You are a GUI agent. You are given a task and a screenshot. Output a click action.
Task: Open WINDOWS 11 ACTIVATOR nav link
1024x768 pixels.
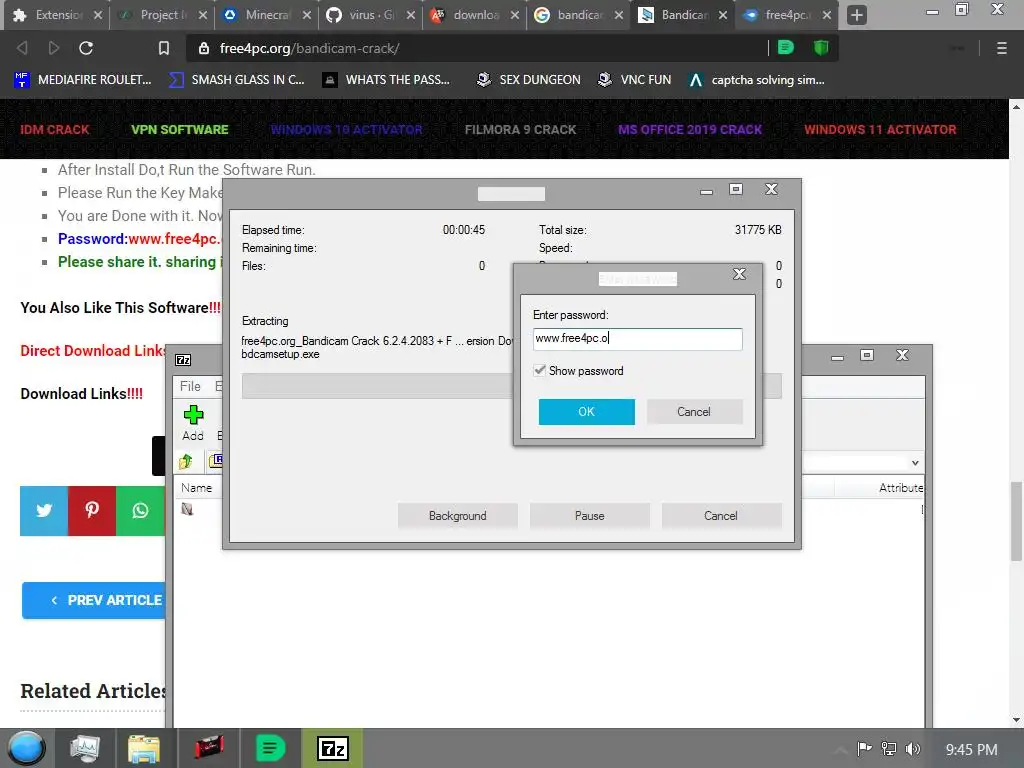[880, 129]
